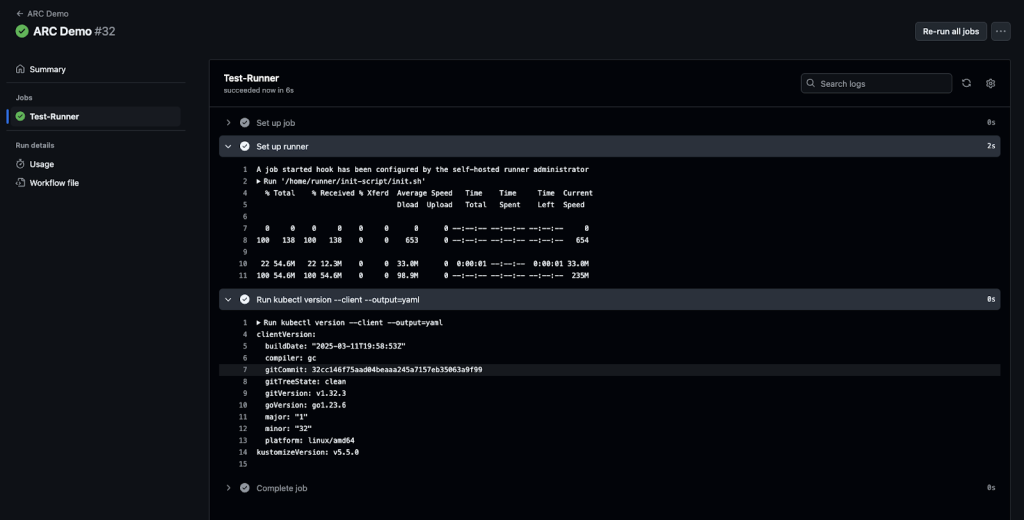Image resolution: width=1024 pixels, height=520 pixels.
Task: Open the Workflow file link
Action: (x=54, y=183)
